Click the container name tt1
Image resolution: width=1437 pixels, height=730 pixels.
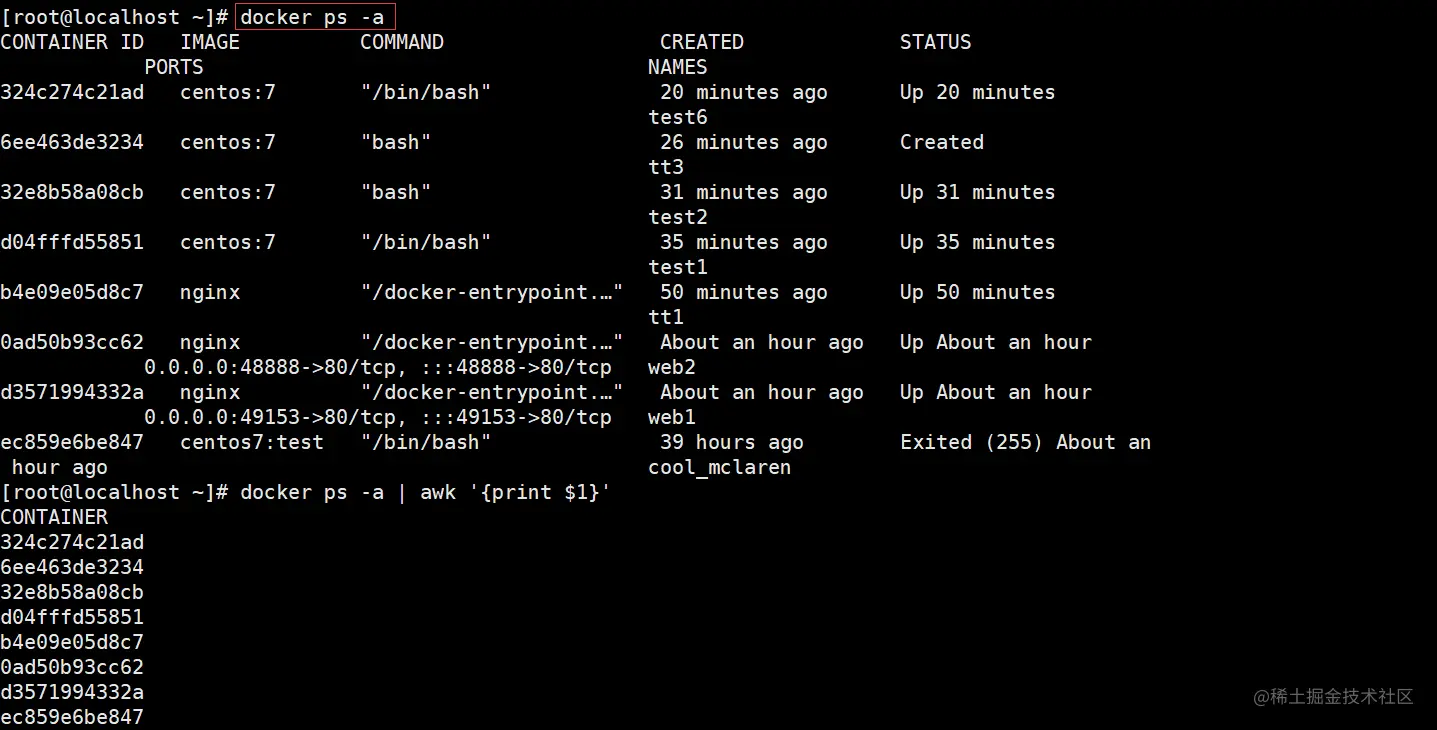666,317
